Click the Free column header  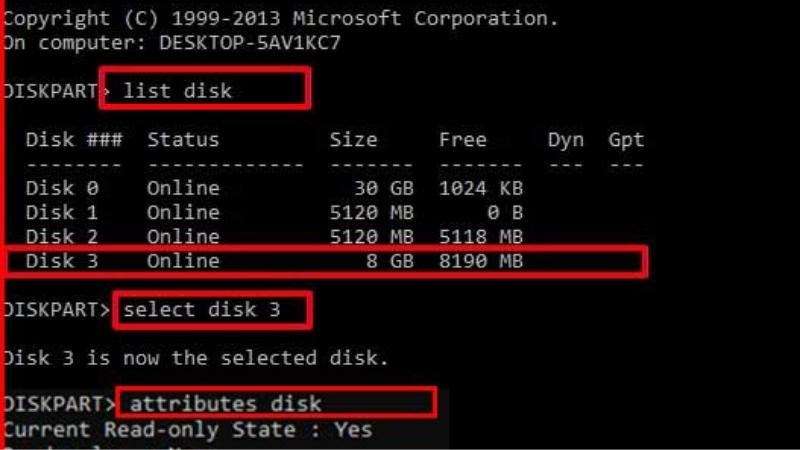pos(463,140)
